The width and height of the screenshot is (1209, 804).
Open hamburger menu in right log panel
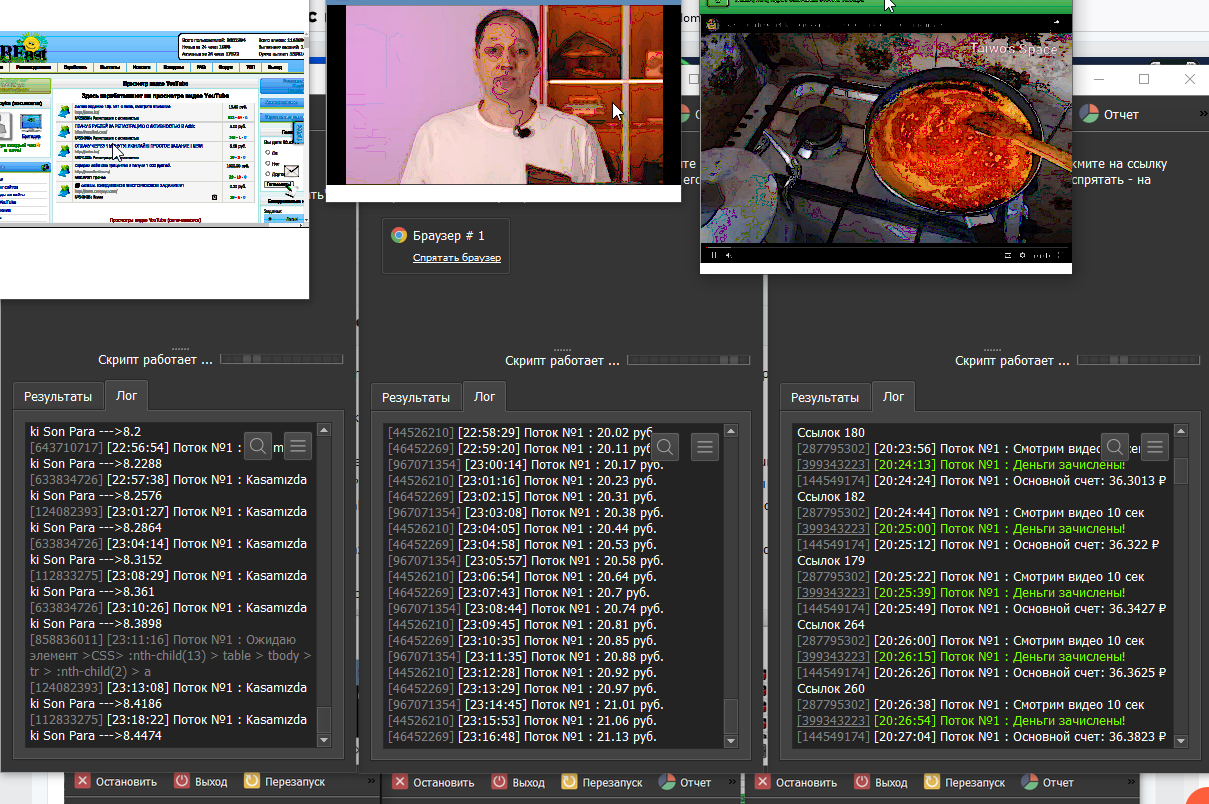pyautogui.click(x=1155, y=446)
